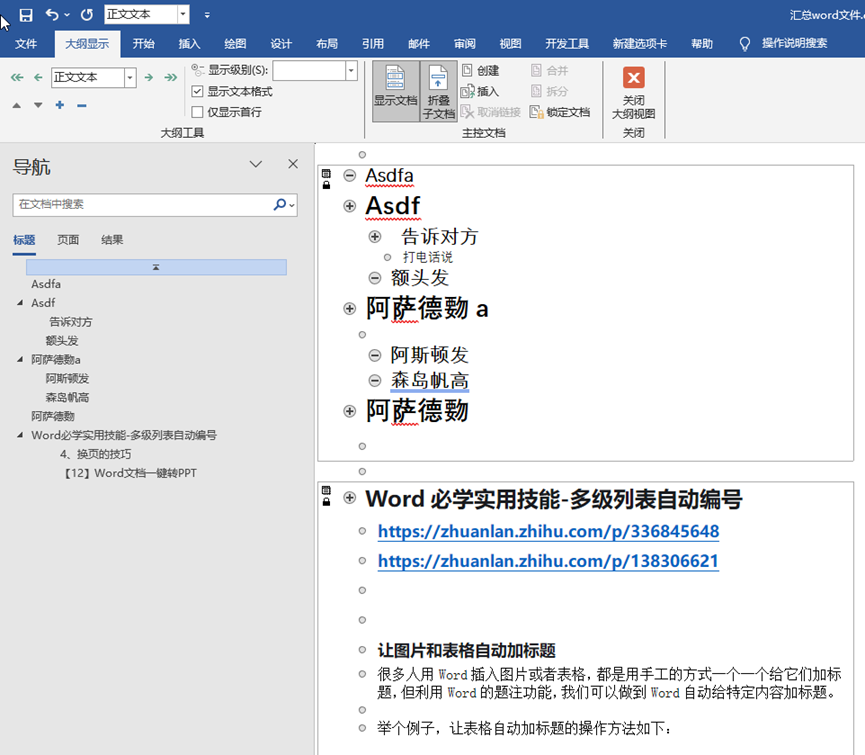Image resolution: width=865 pixels, height=755 pixels.
Task: Open zhihu link ending 138306621
Action: pyautogui.click(x=548, y=561)
